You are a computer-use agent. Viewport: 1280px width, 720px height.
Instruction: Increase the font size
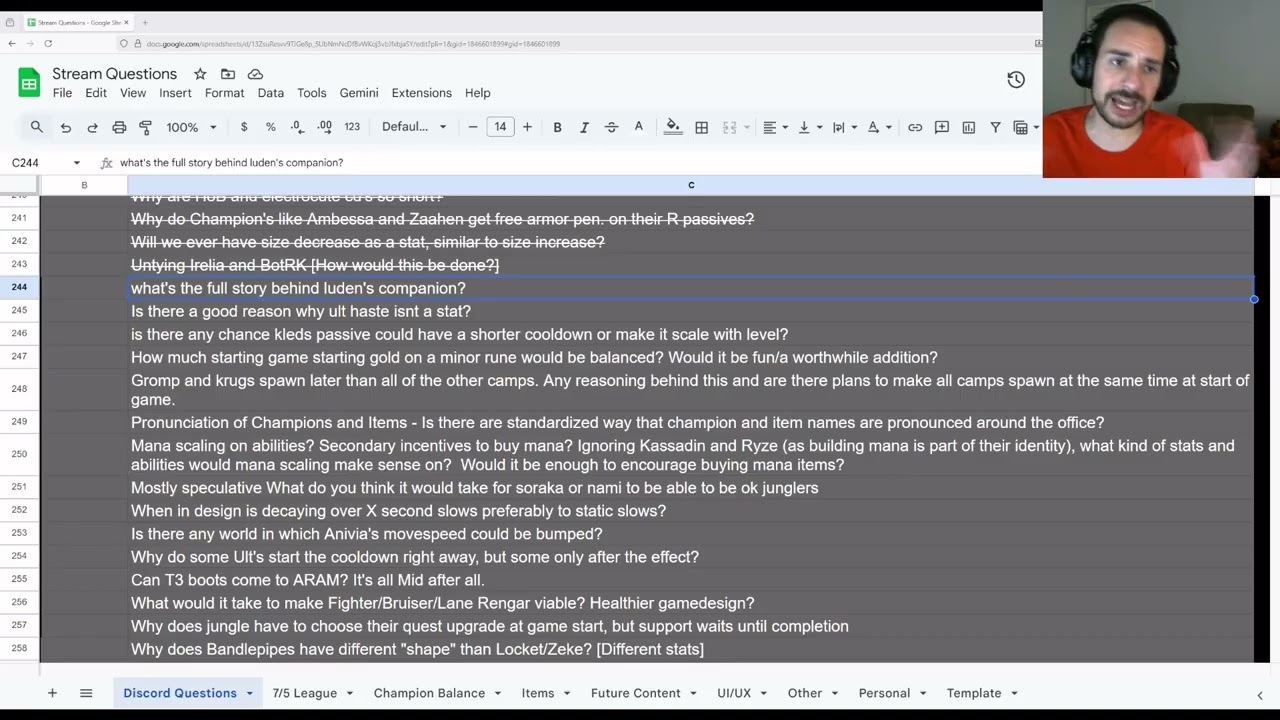pyautogui.click(x=527, y=127)
